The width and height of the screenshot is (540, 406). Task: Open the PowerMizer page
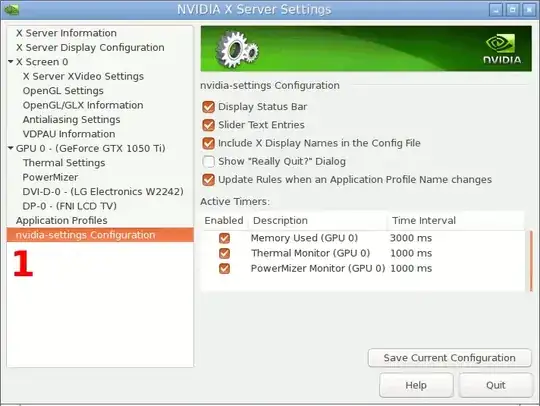50,177
